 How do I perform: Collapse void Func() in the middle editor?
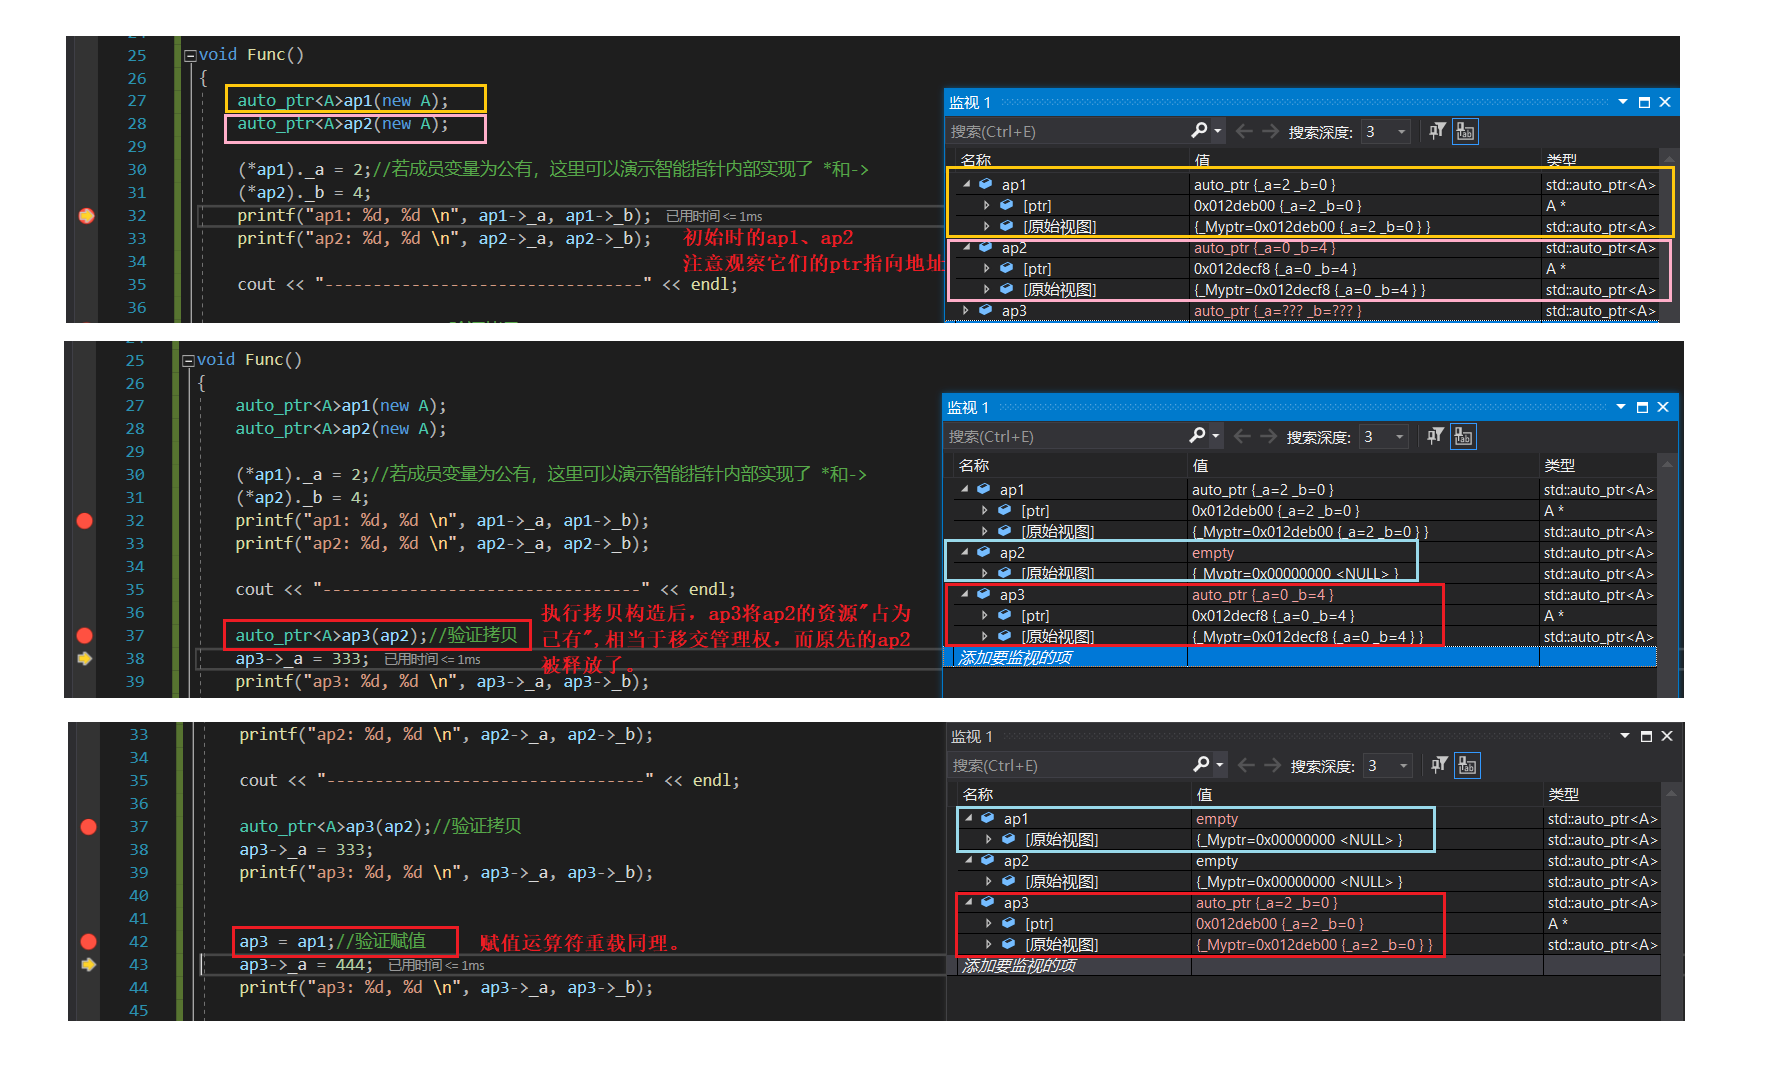click(x=188, y=361)
